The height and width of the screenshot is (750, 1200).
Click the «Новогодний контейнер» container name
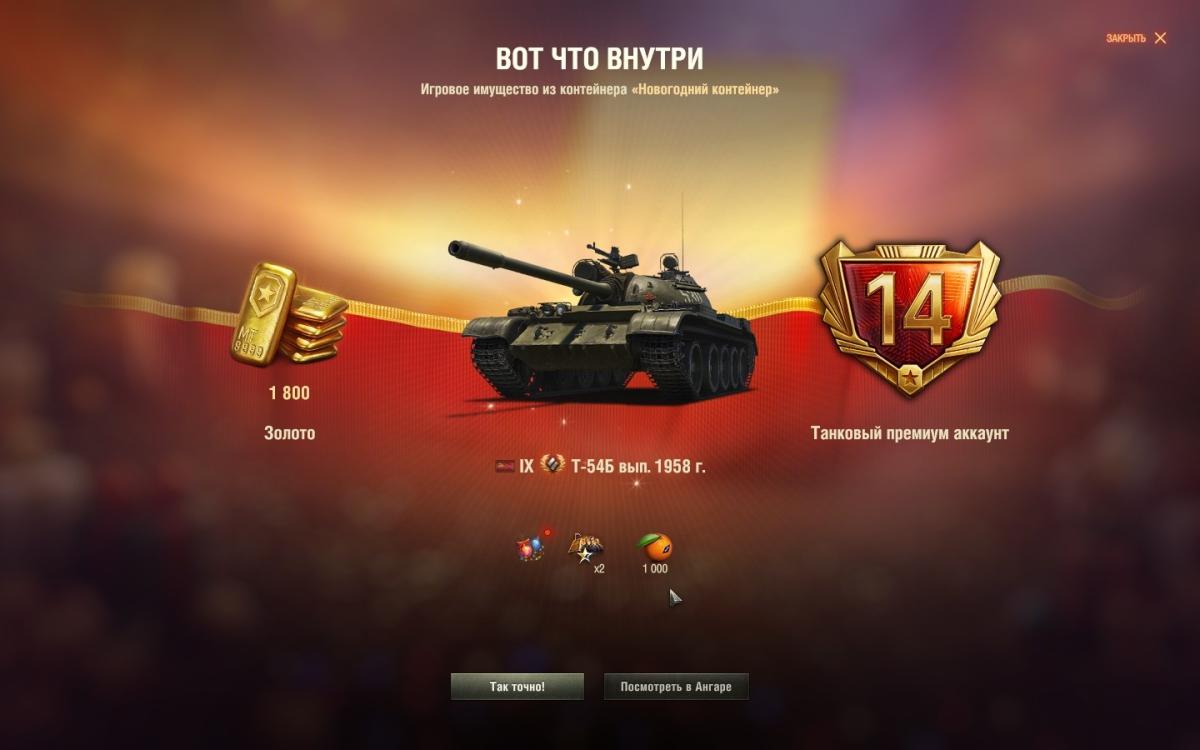(x=706, y=89)
